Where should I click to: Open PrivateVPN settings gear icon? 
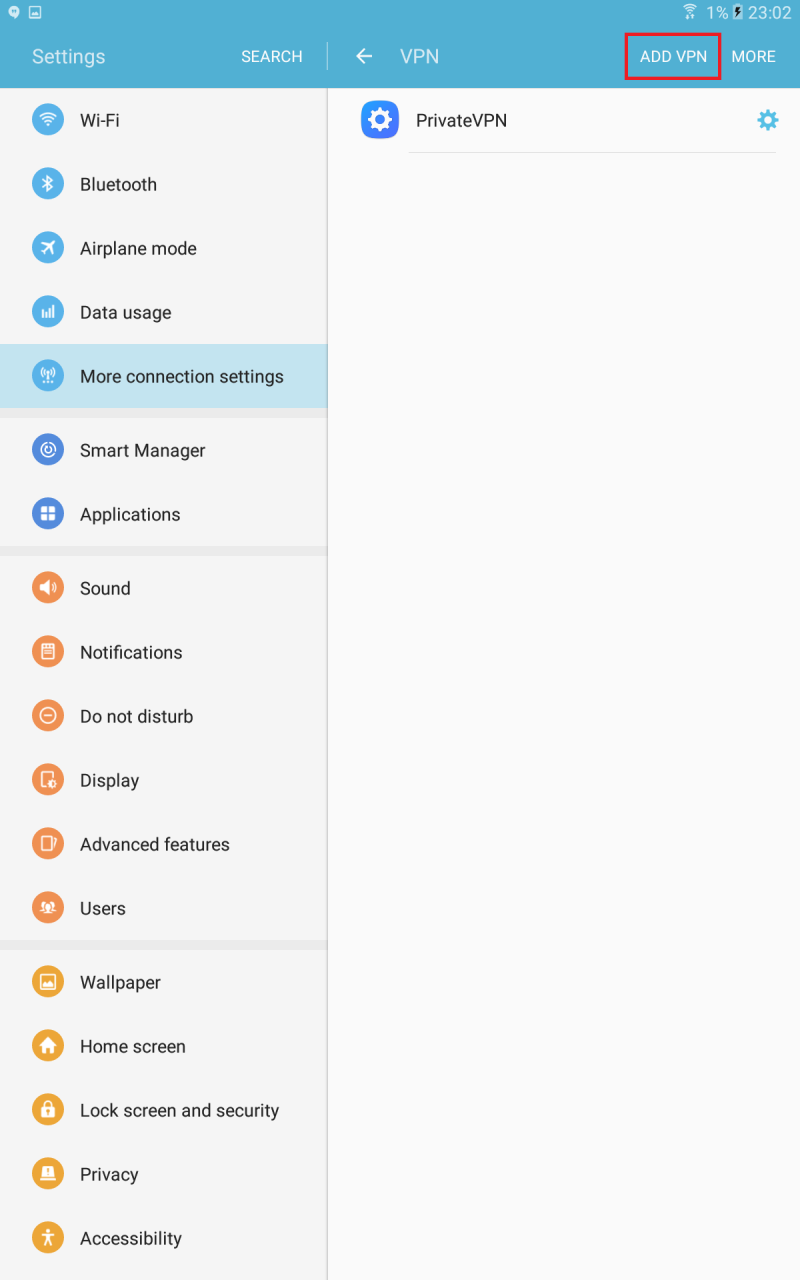tap(767, 120)
